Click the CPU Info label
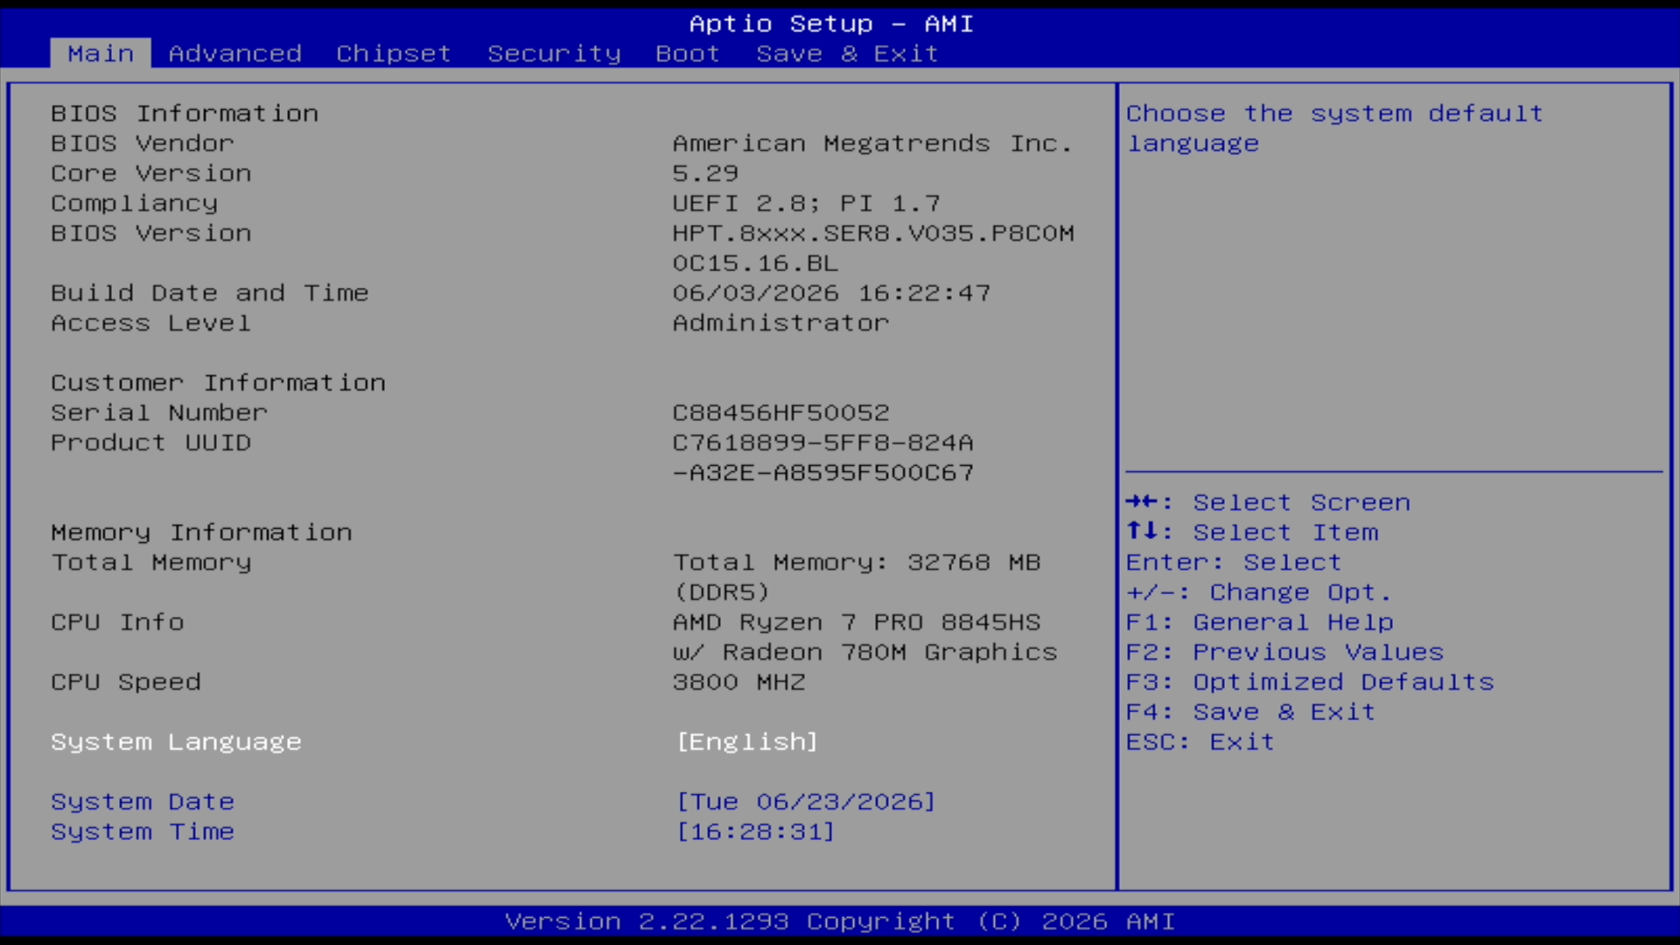The width and height of the screenshot is (1680, 945). (117, 622)
